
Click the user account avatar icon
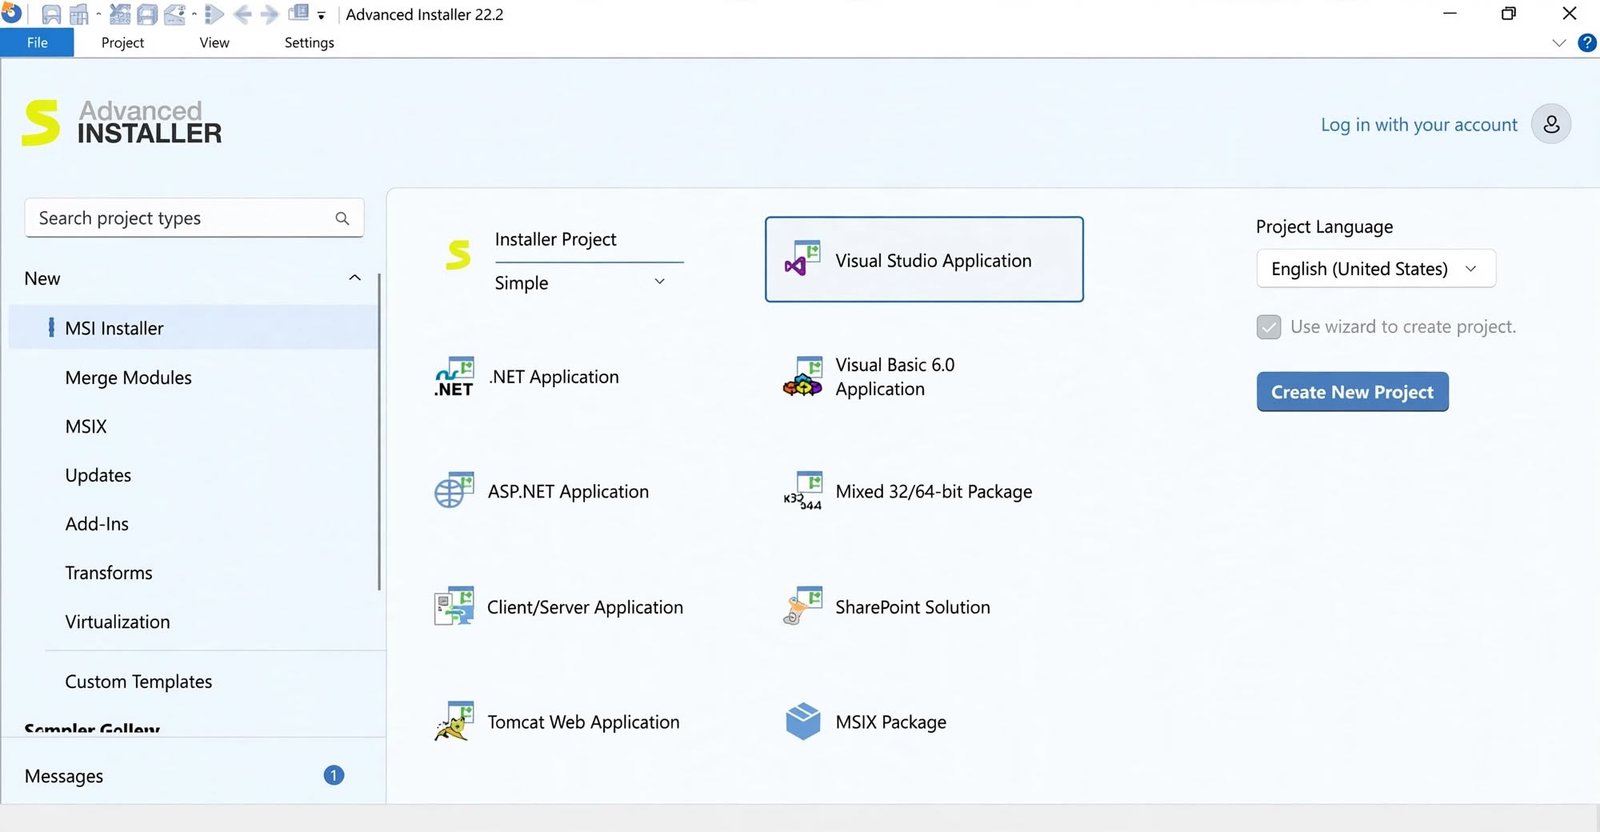point(1551,124)
